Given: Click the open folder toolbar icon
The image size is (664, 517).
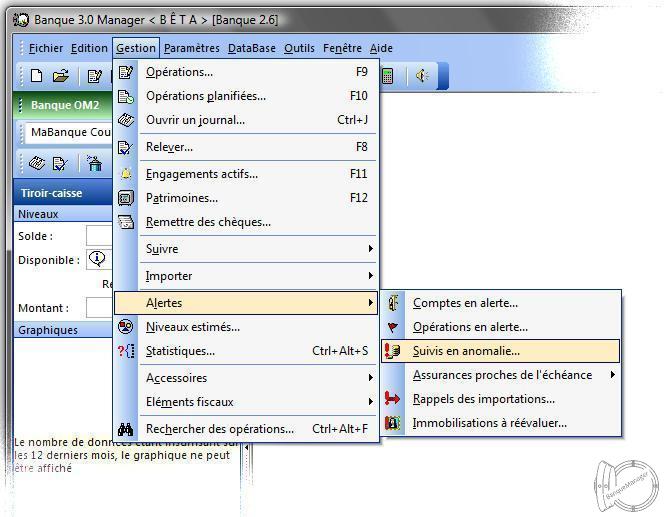Looking at the screenshot, I should [60, 76].
